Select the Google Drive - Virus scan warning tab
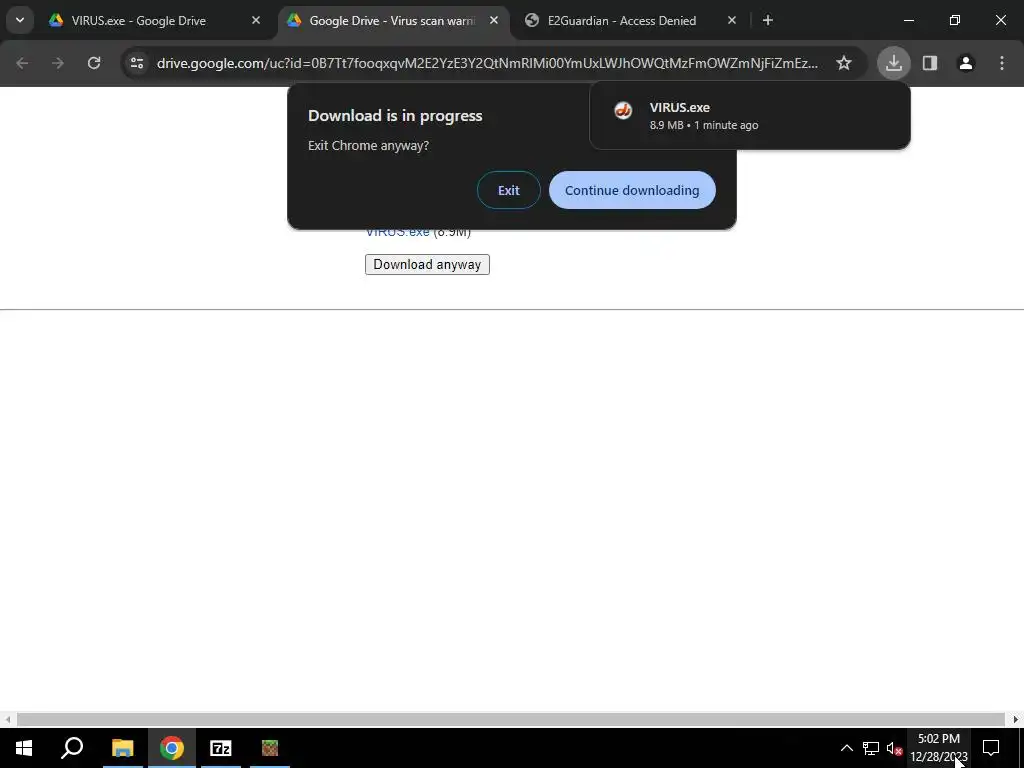The image size is (1024, 768). [x=394, y=20]
